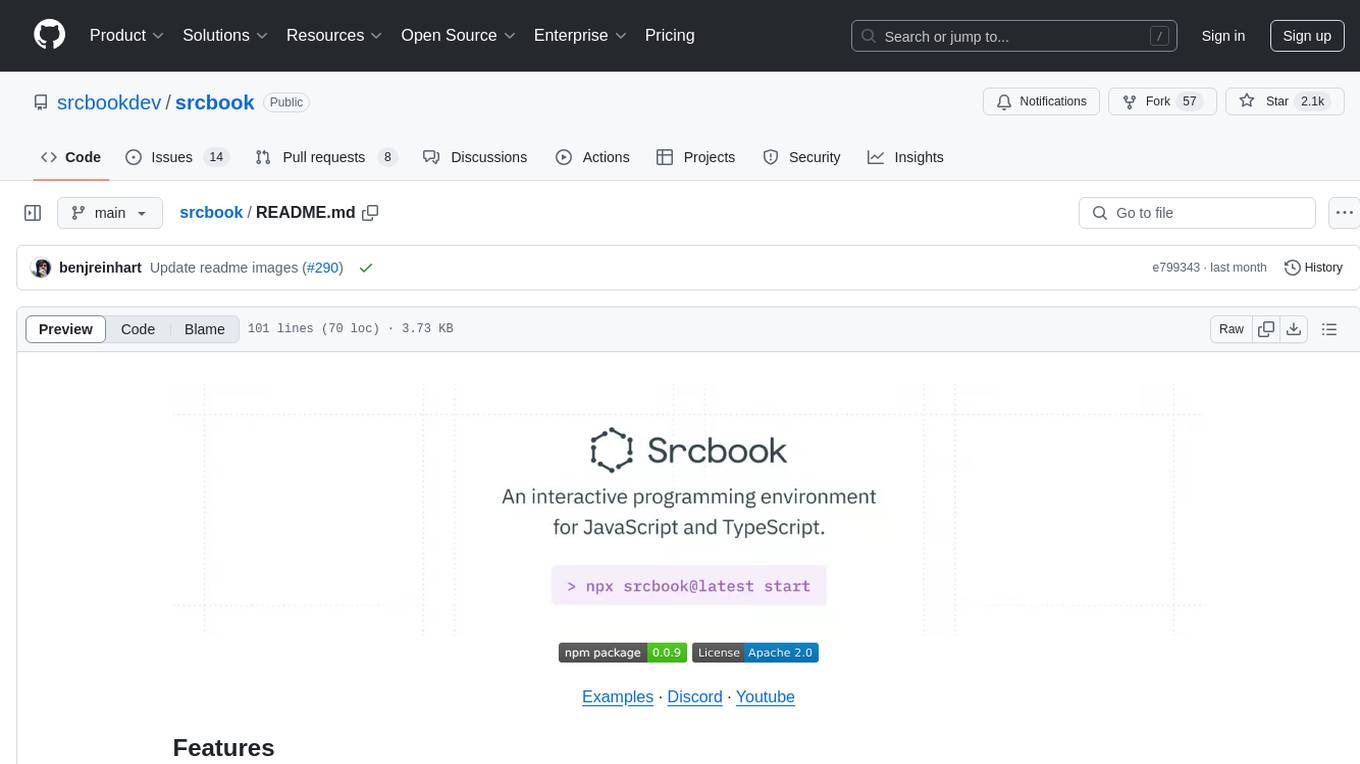The height and width of the screenshot is (764, 1360).
Task: Open the Raw file view
Action: click(x=1232, y=329)
